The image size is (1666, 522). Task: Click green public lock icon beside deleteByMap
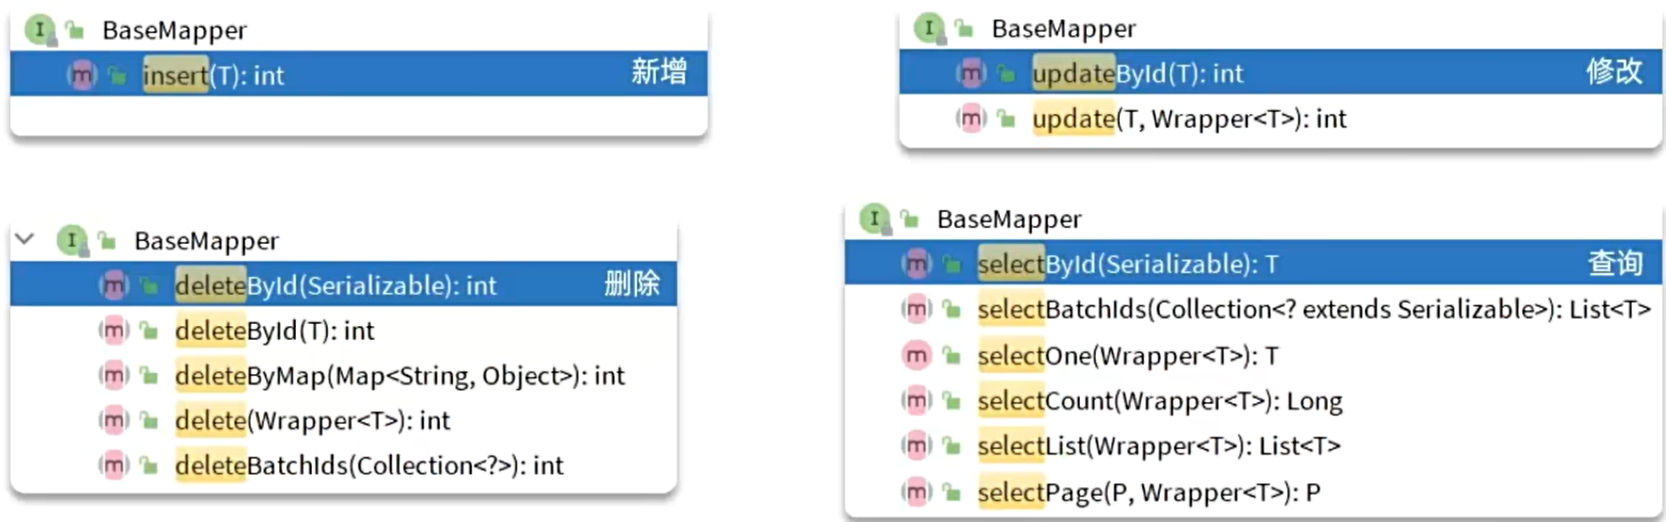pyautogui.click(x=149, y=376)
